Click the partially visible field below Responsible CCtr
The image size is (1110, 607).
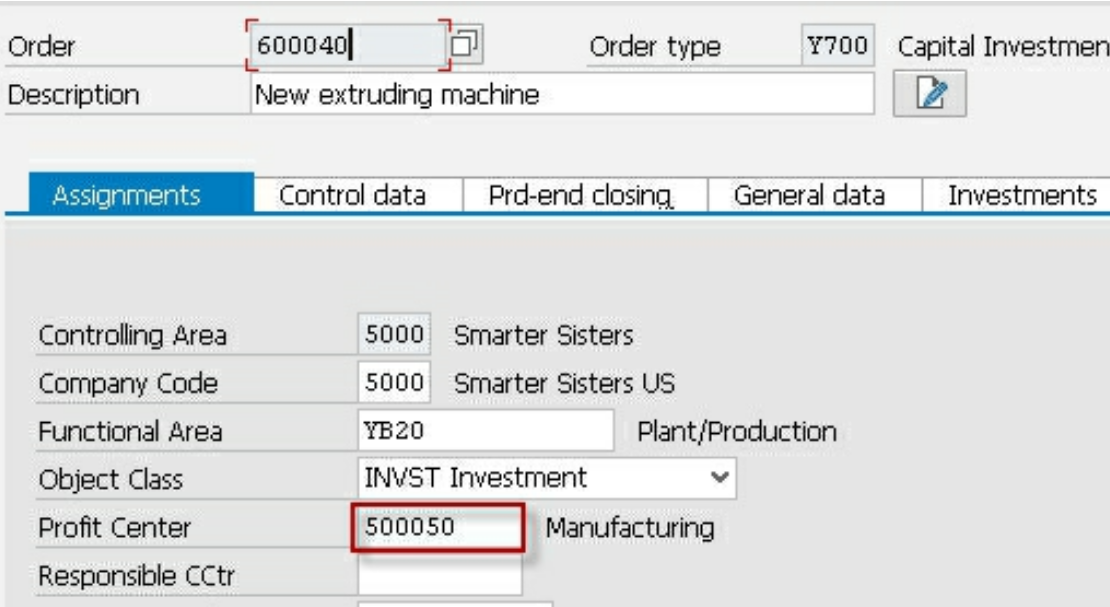click(x=454, y=603)
